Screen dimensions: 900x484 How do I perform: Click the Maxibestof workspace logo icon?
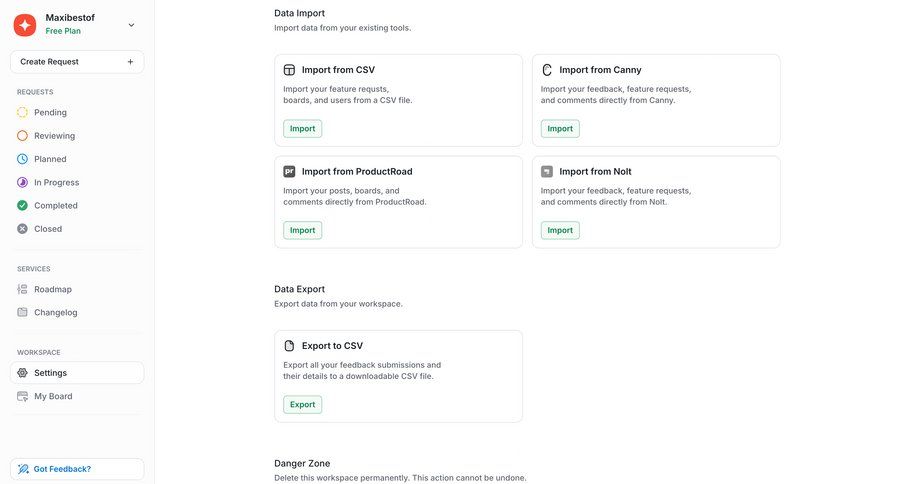(x=25, y=24)
